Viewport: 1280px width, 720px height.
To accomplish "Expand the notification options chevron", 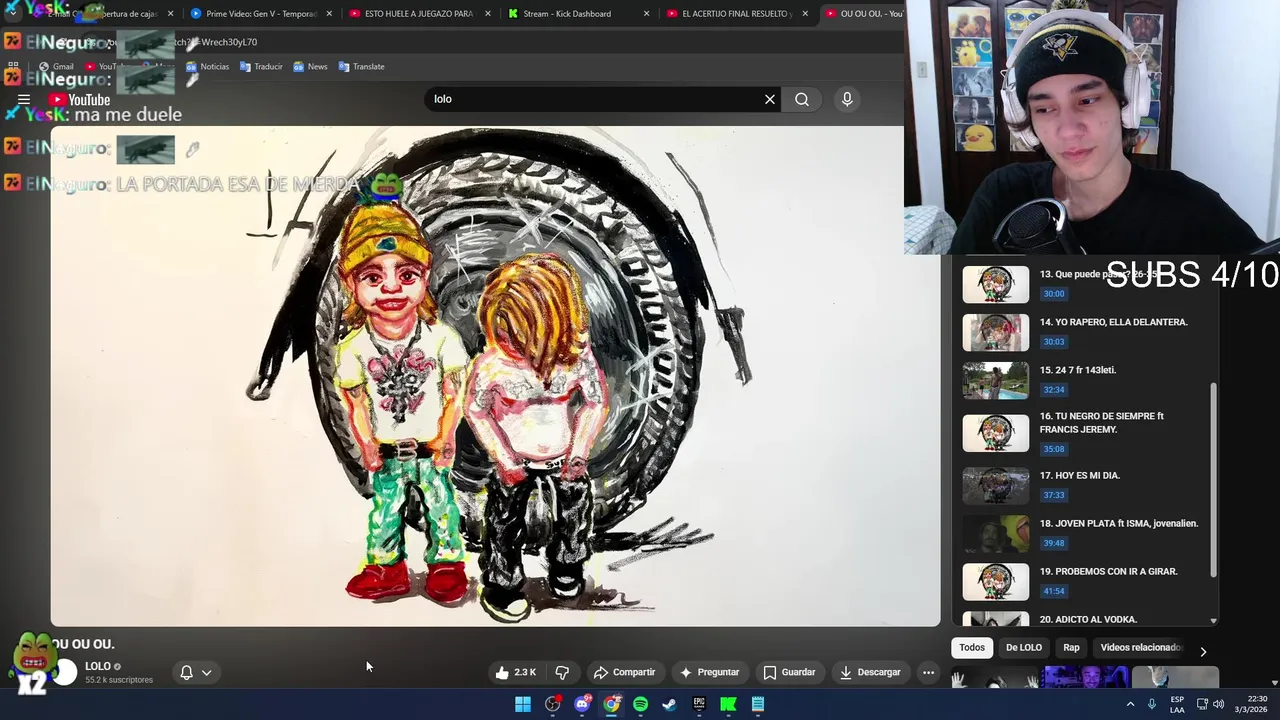I will pos(206,672).
